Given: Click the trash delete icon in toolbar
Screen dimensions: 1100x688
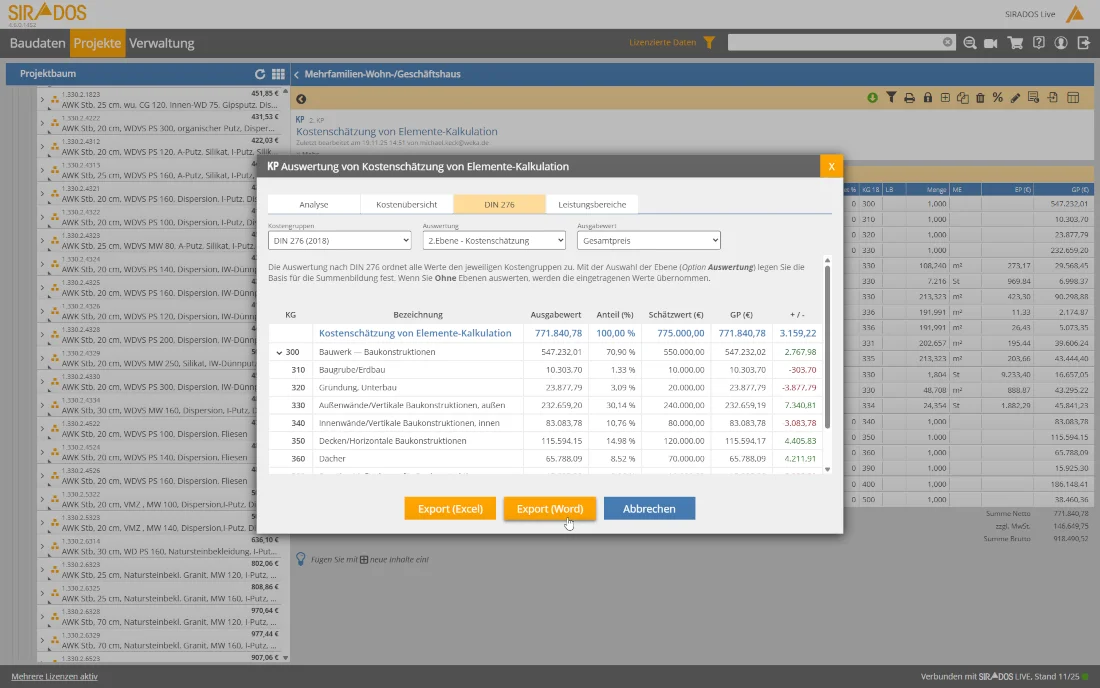Looking at the screenshot, I should pos(980,98).
